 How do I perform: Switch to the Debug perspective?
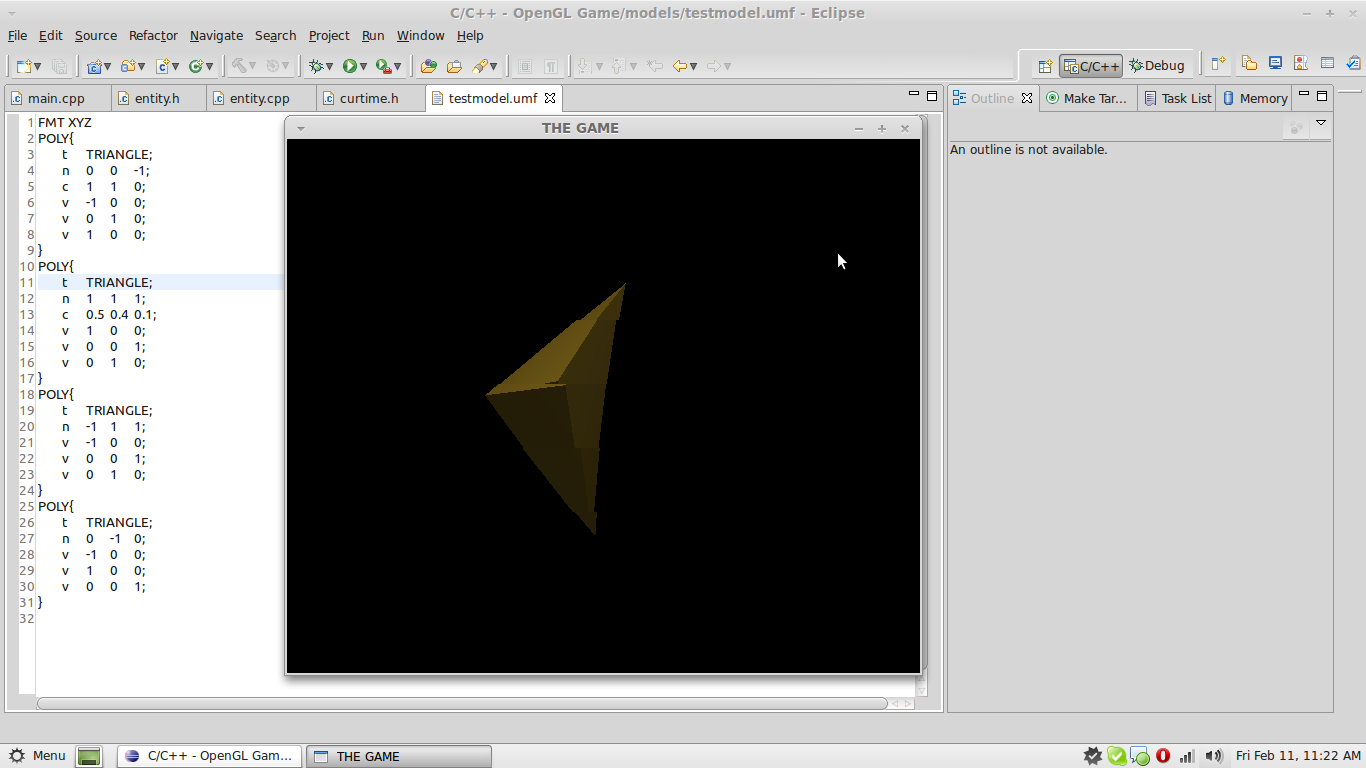pyautogui.click(x=1157, y=66)
